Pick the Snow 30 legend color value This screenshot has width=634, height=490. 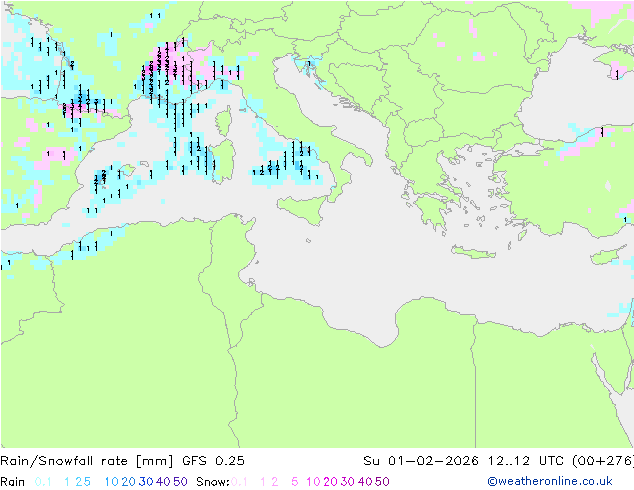[x=348, y=482]
